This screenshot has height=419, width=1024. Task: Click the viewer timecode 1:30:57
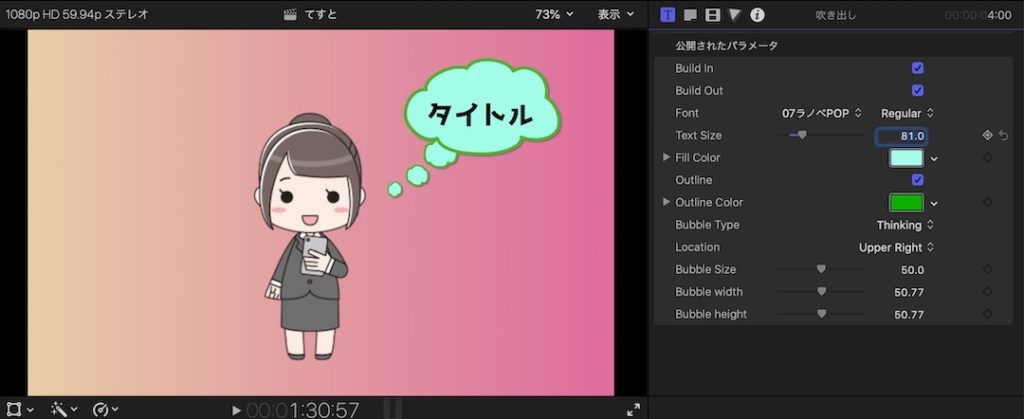click(x=302, y=410)
